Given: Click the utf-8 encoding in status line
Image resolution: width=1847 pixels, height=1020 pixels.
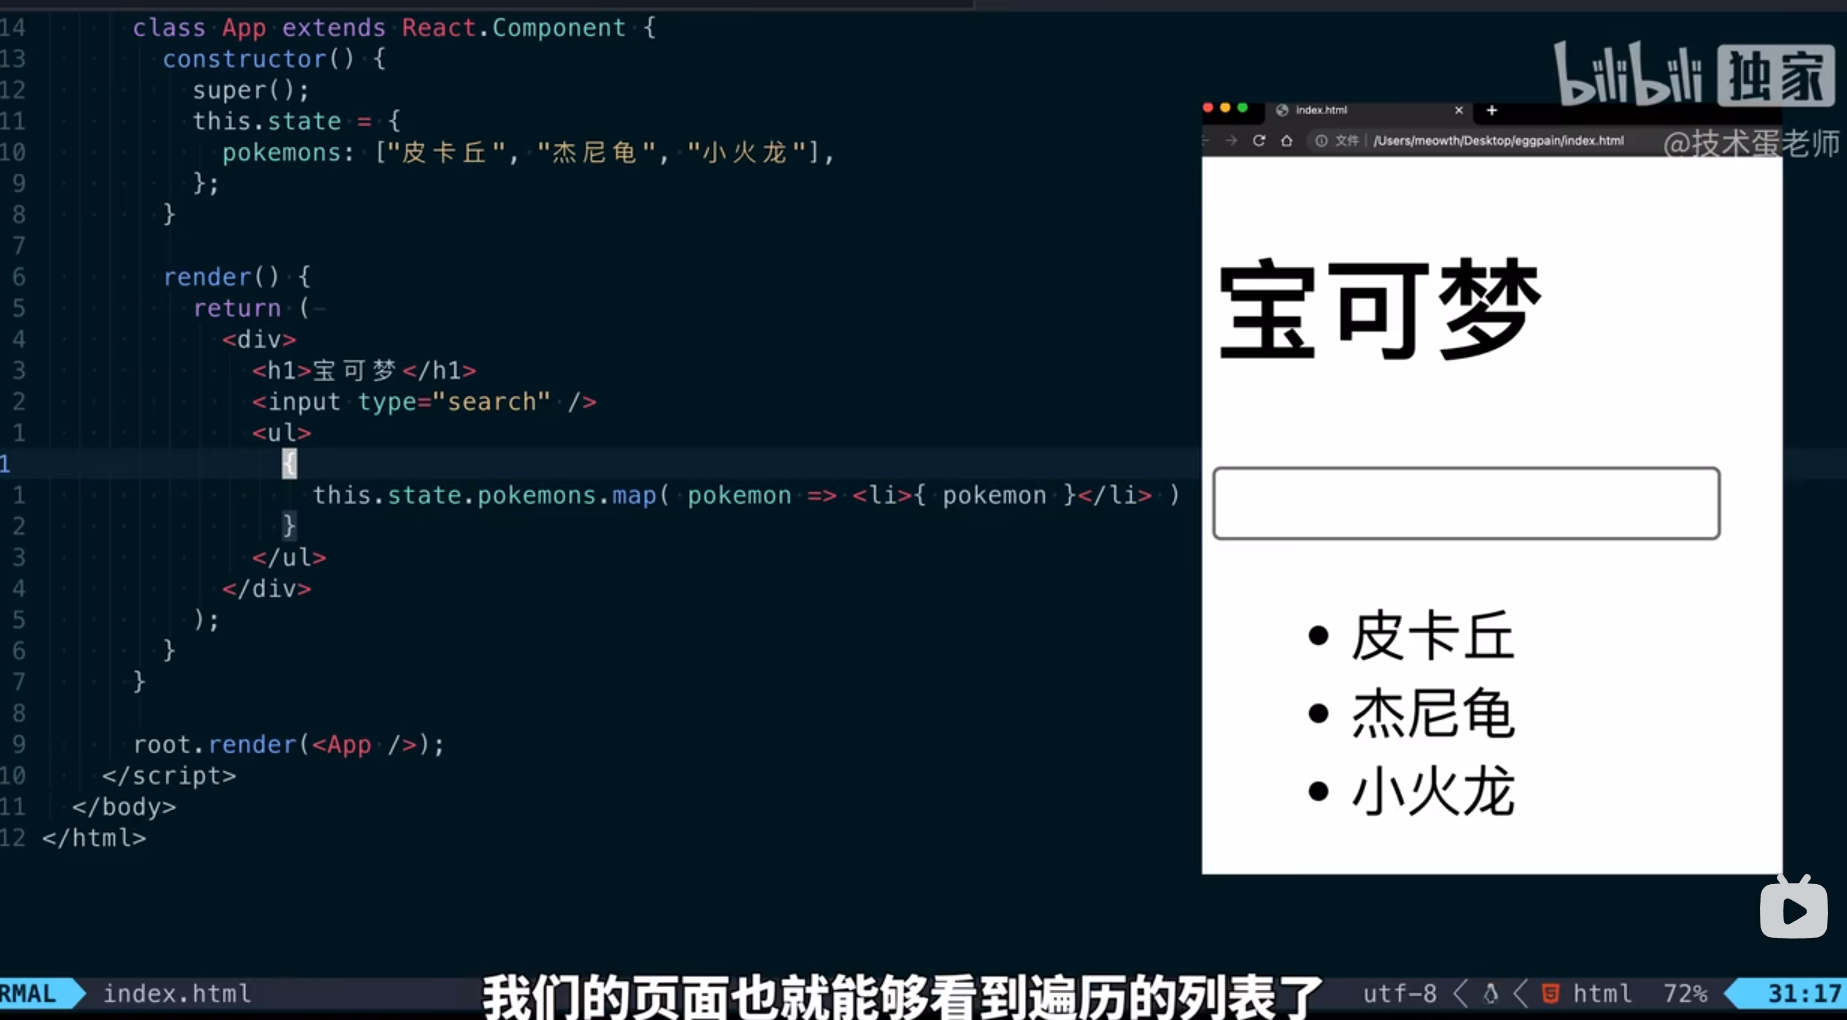Looking at the screenshot, I should pyautogui.click(x=1399, y=993).
